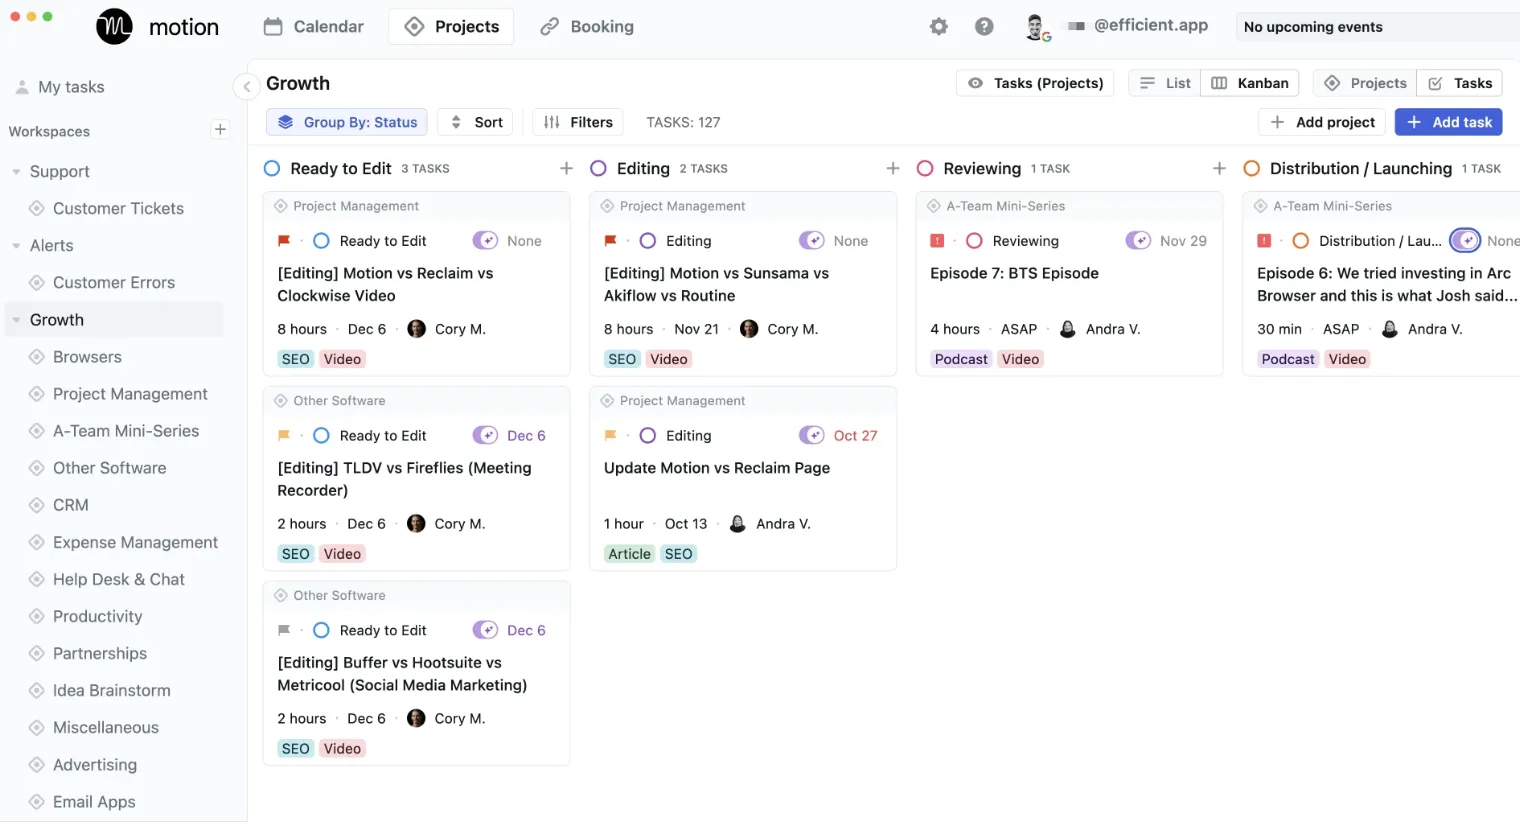Click red priority flag on Clockwise Video card
Viewport: 1520px width, 822px height.
[284, 241]
